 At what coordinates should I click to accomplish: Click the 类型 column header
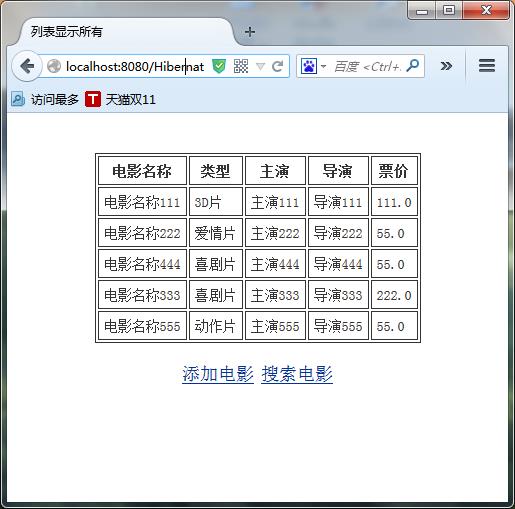click(x=216, y=171)
